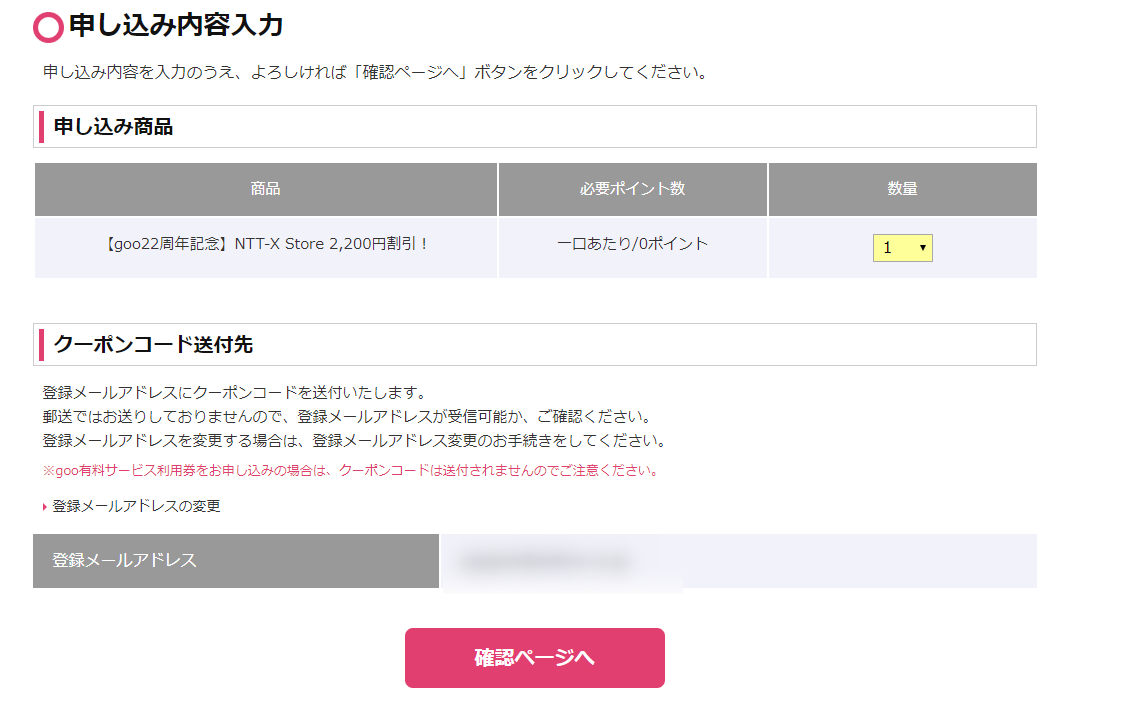This screenshot has width=1130, height=701.
Task: Click the 申し込み商品 section header
Action: coord(113,127)
